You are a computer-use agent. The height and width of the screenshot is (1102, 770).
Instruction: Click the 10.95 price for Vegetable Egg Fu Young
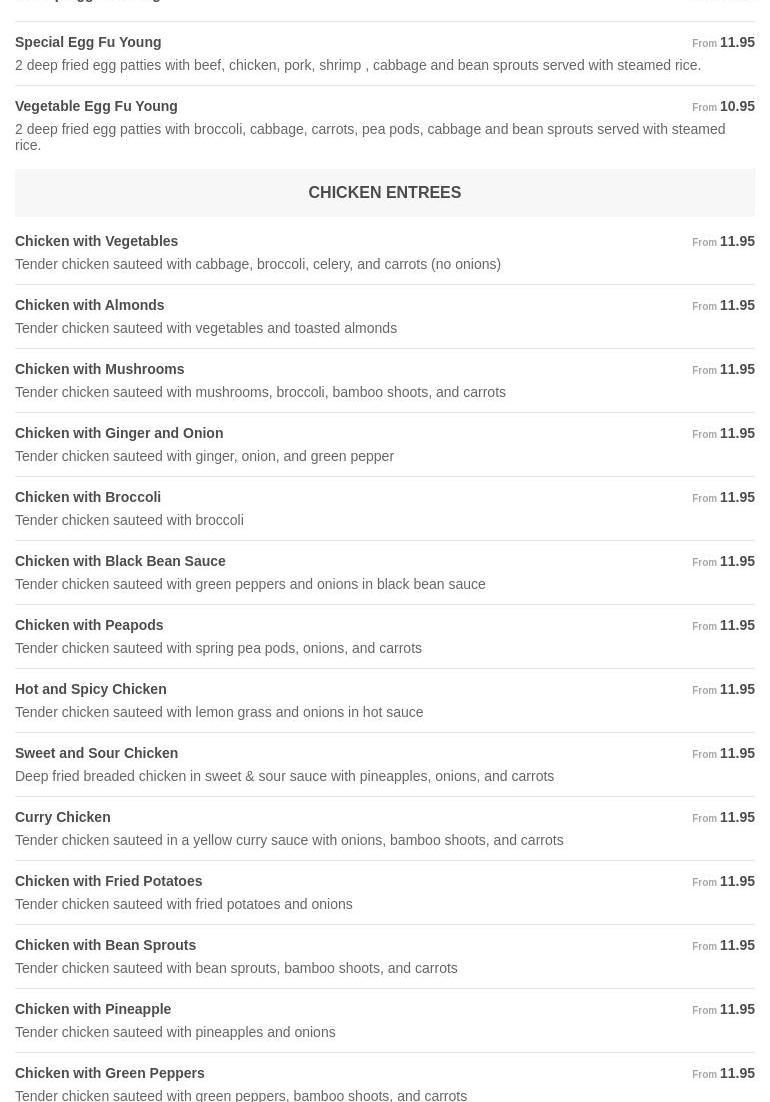[x=737, y=106]
